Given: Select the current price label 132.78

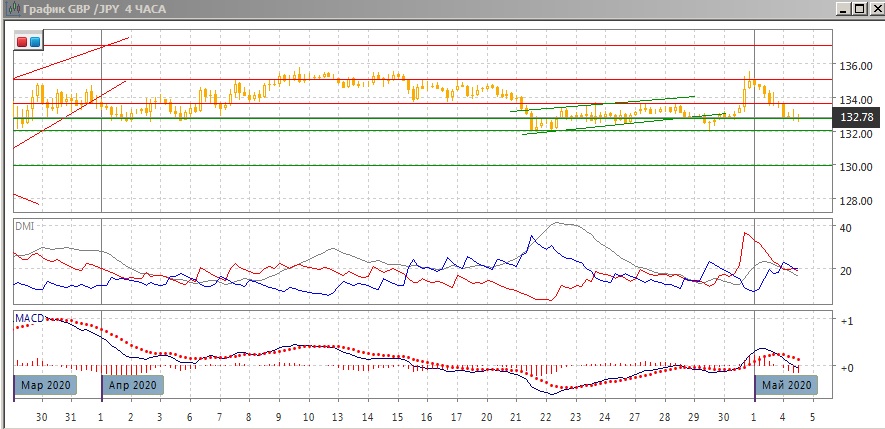Looking at the screenshot, I should [855, 117].
